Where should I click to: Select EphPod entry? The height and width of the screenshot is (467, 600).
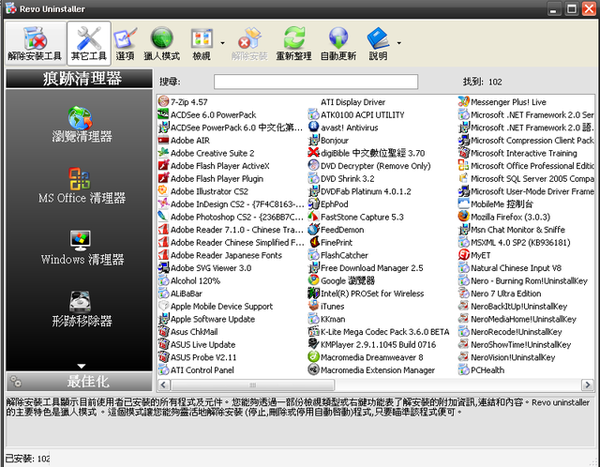328,204
